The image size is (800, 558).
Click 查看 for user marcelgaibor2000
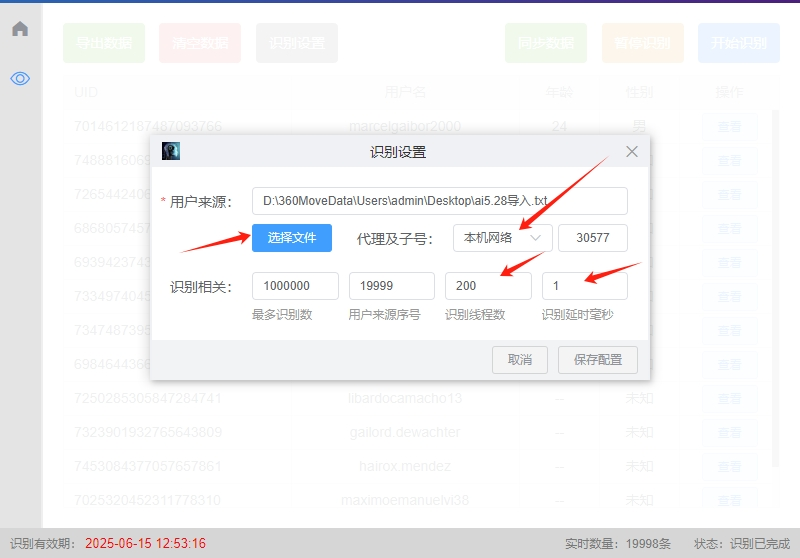(730, 126)
